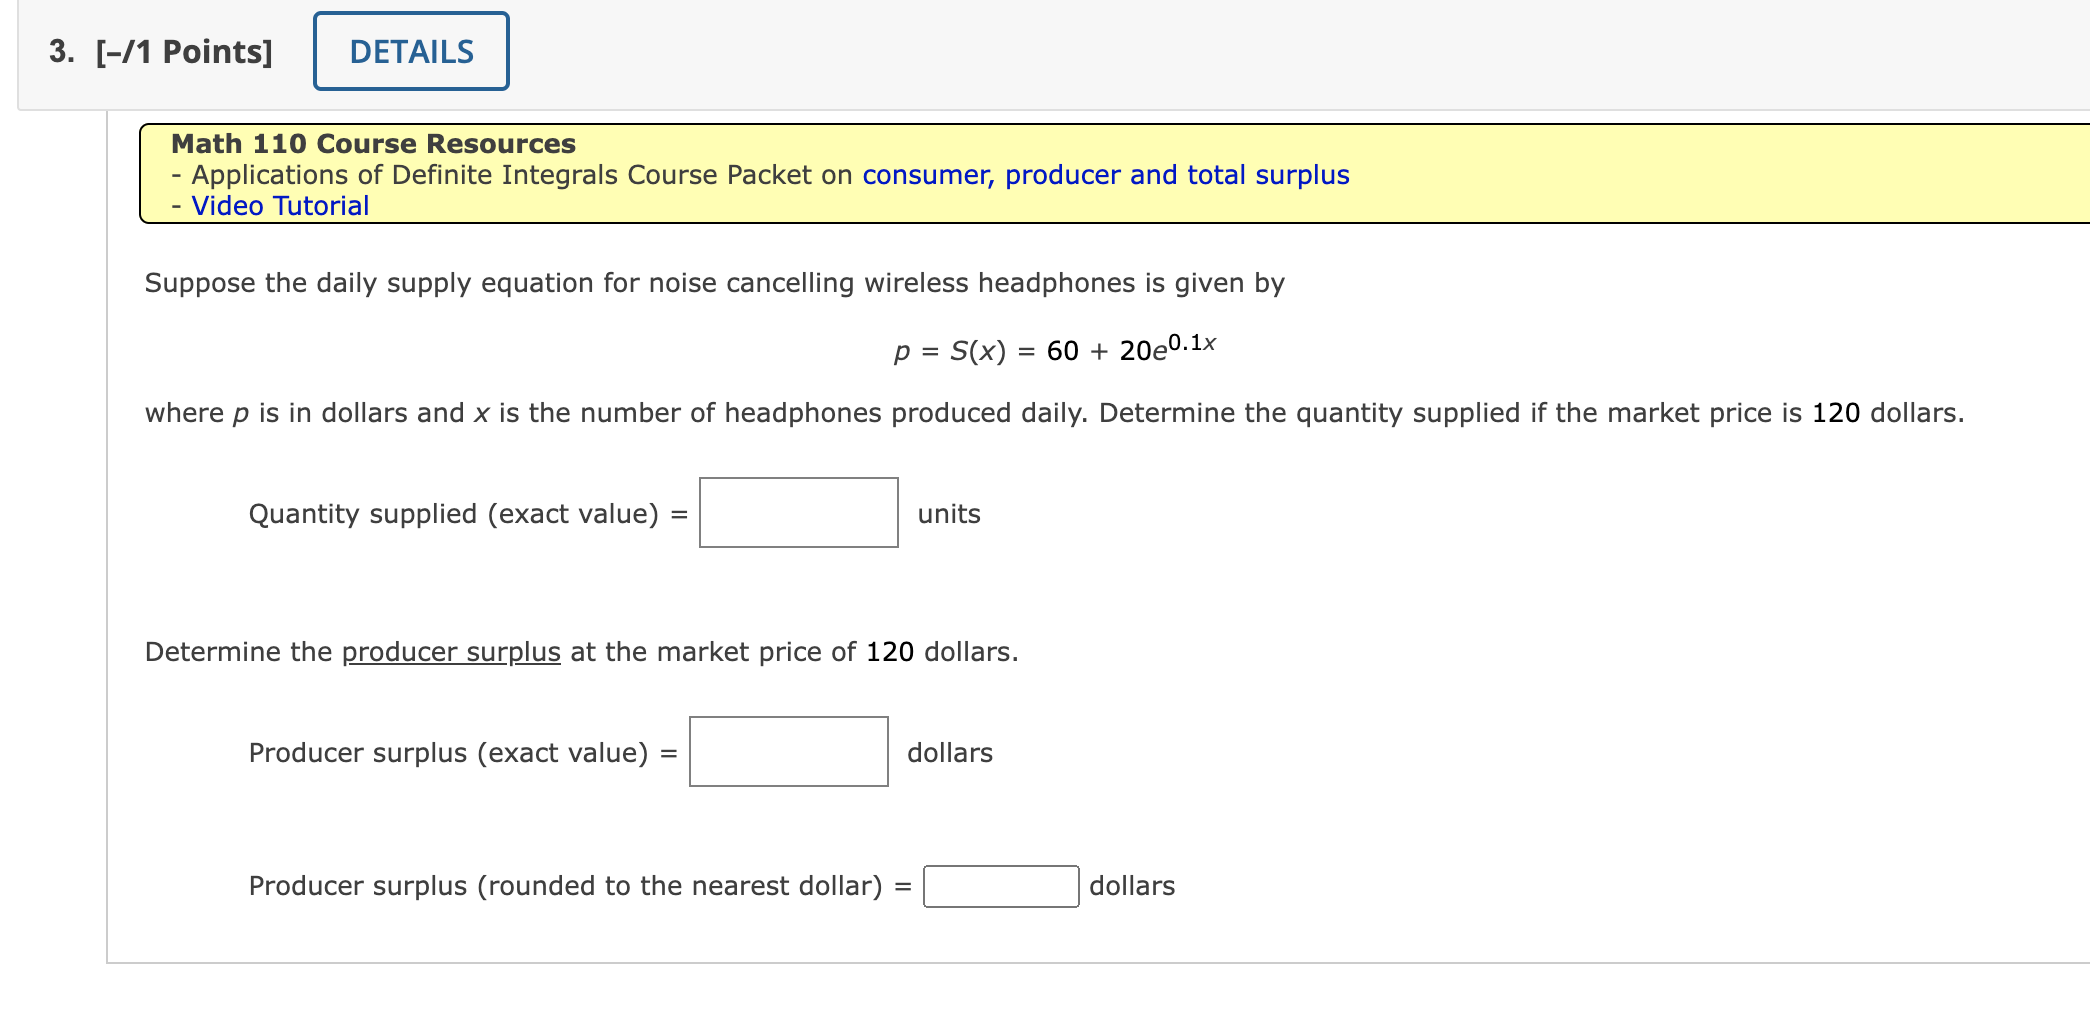Click the 'Determine the producer surplus' instruction line

(x=582, y=652)
